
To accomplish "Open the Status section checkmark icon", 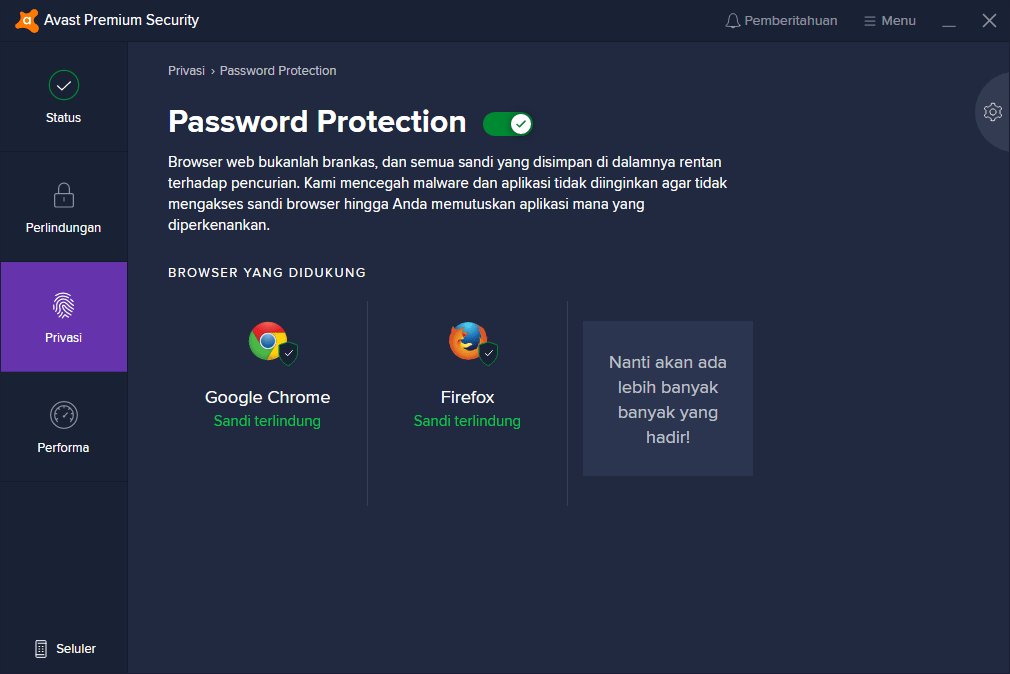I will [x=64, y=86].
